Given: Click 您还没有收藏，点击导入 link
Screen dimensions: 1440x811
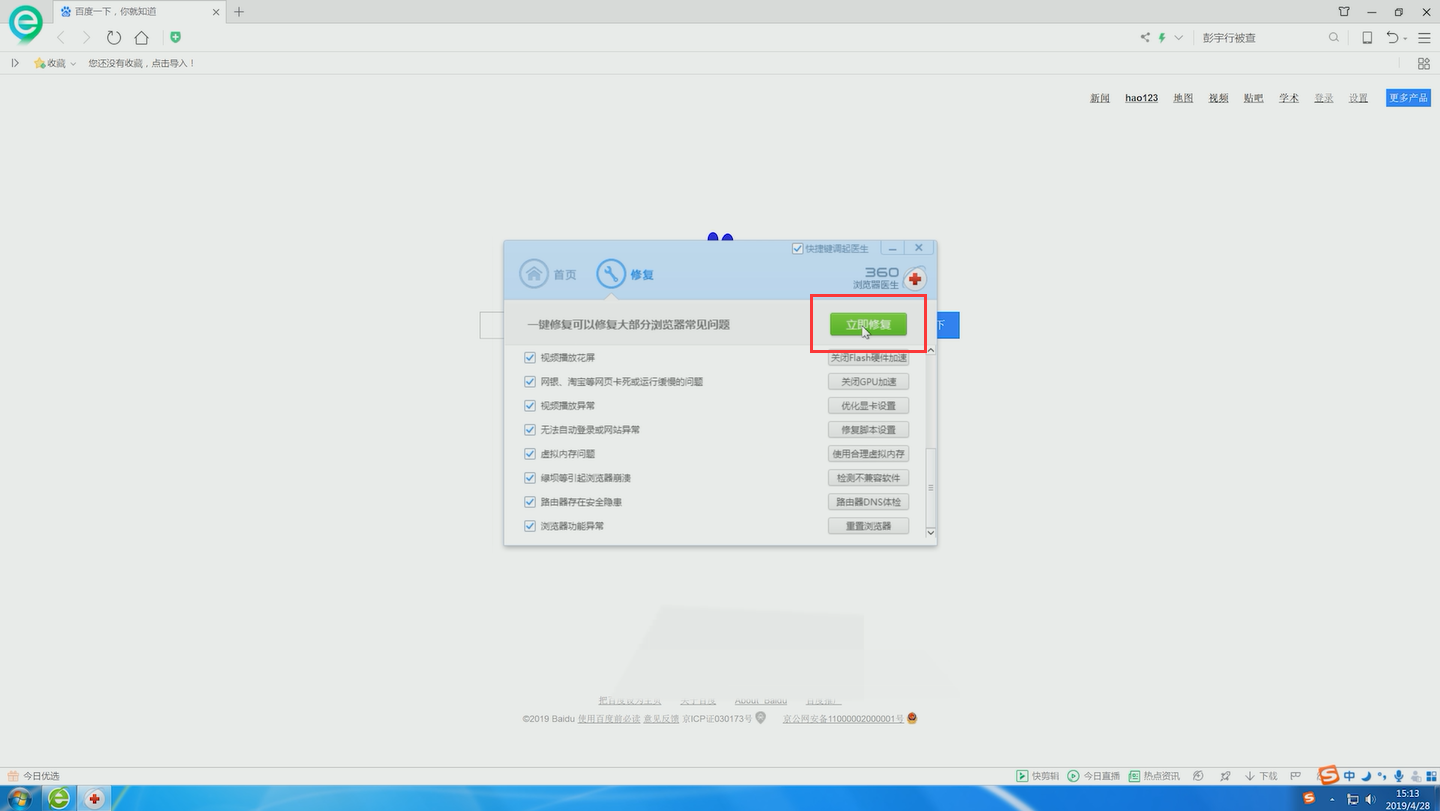Looking at the screenshot, I should (x=141, y=63).
